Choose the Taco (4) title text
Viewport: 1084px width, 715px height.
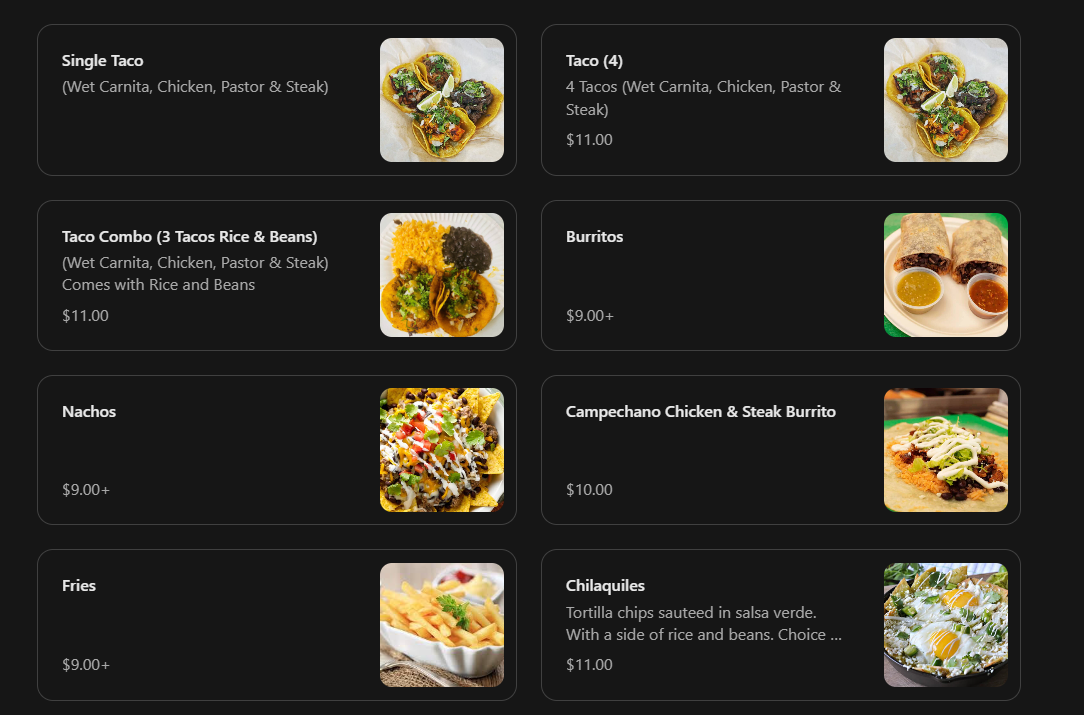(594, 61)
